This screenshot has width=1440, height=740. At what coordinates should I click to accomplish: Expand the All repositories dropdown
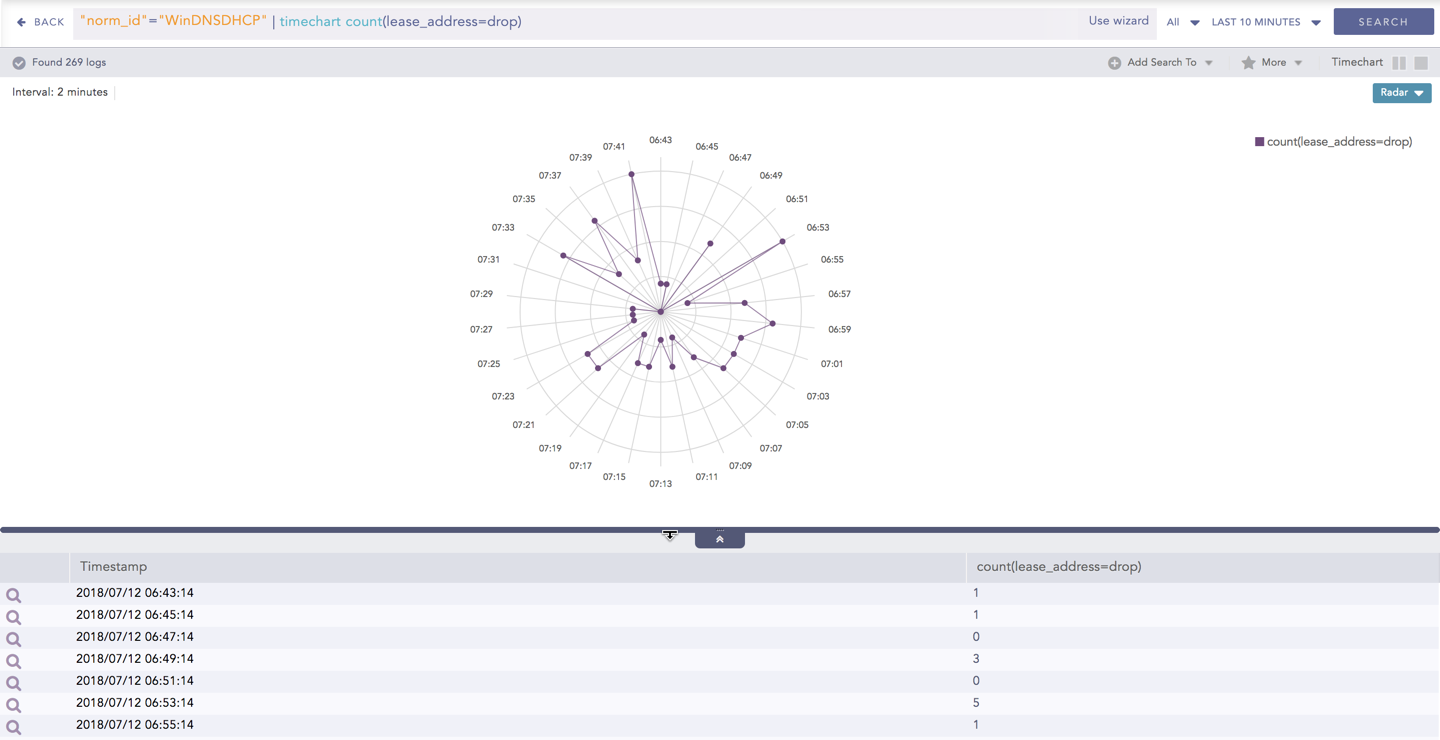coord(1182,22)
